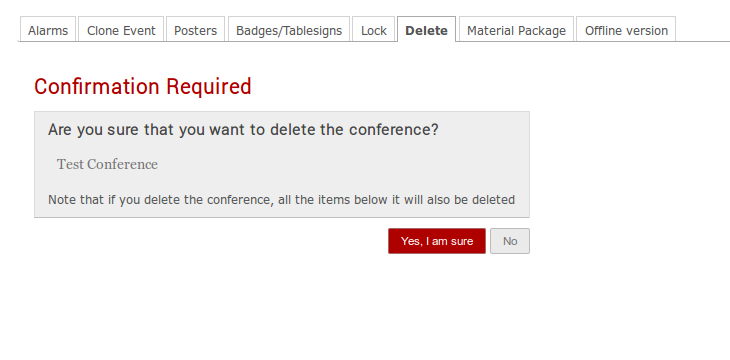The height and width of the screenshot is (360, 730).
Task: Switch to Material Package tab
Action: [x=516, y=30]
